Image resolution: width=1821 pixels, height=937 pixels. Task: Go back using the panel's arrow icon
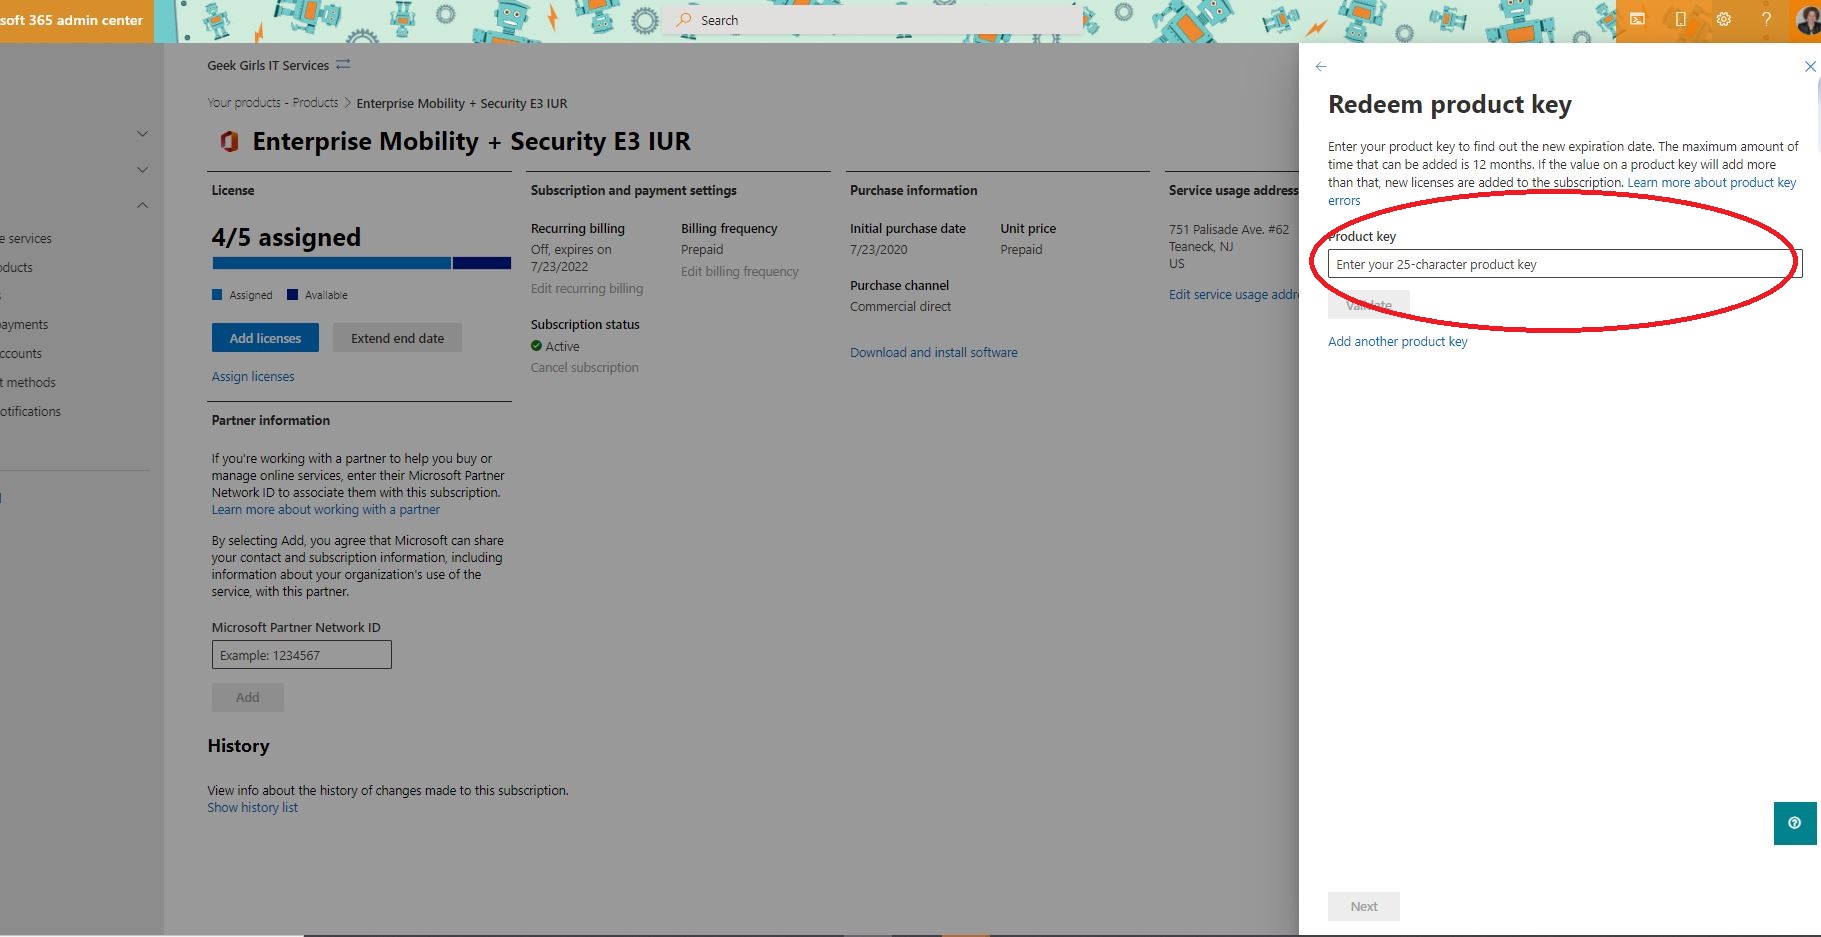pyautogui.click(x=1321, y=67)
